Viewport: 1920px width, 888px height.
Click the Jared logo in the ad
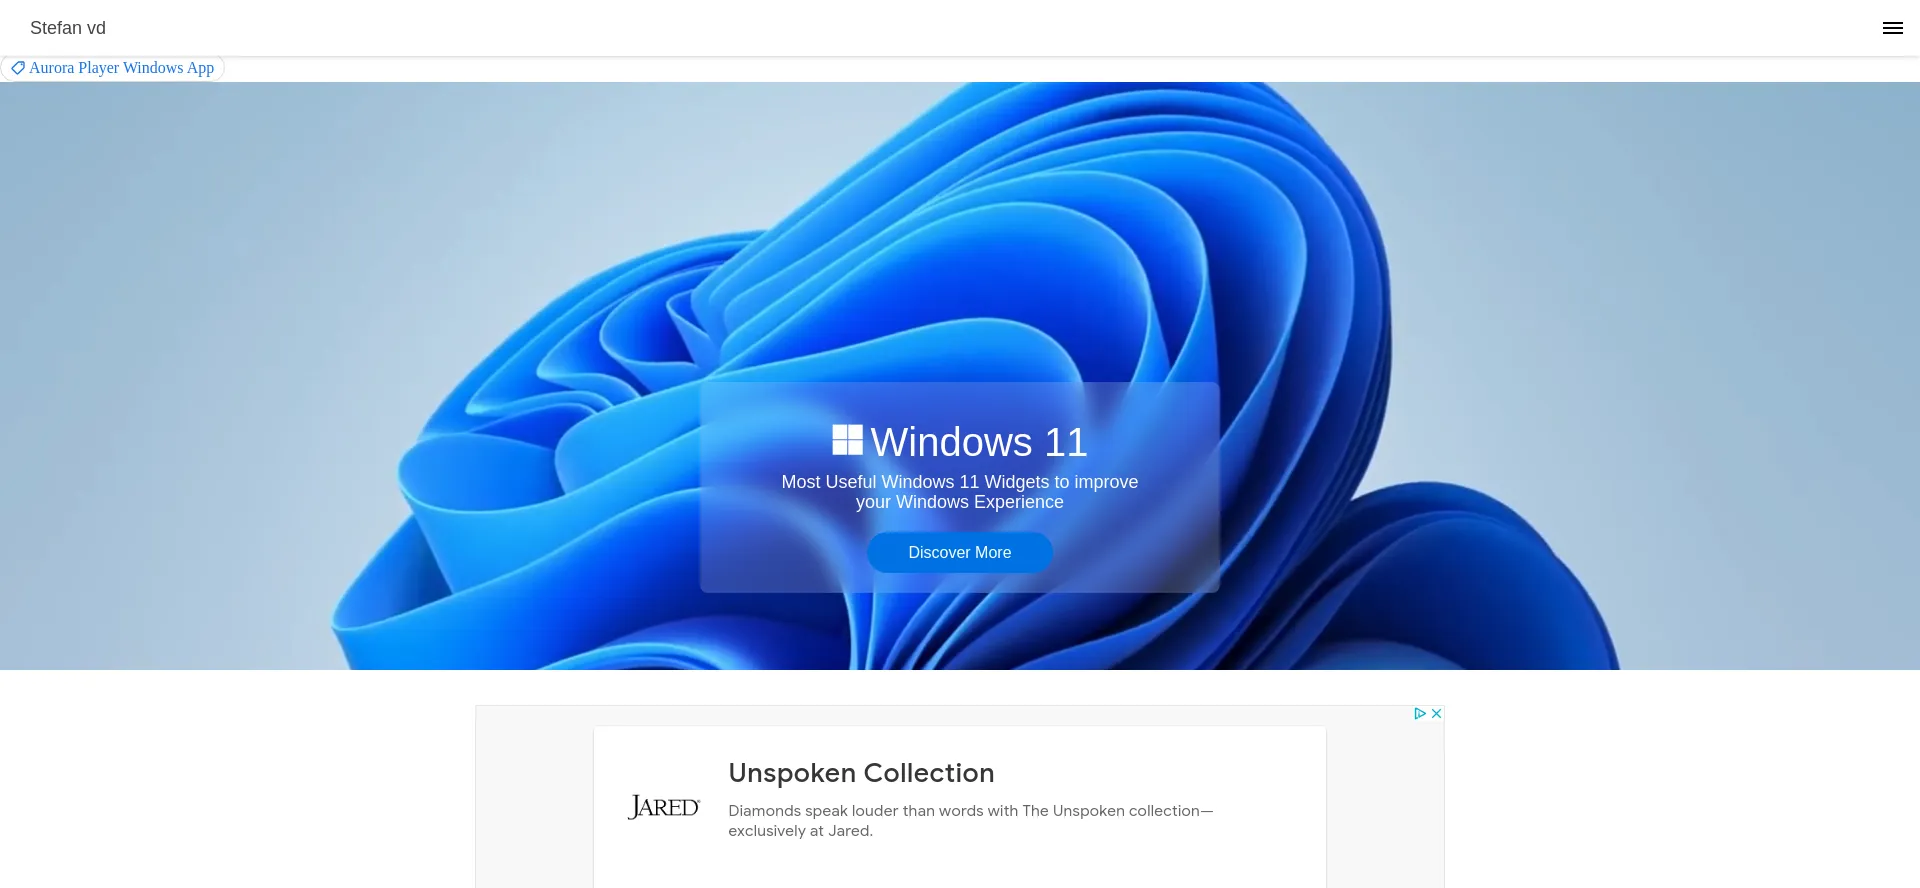[x=664, y=807]
